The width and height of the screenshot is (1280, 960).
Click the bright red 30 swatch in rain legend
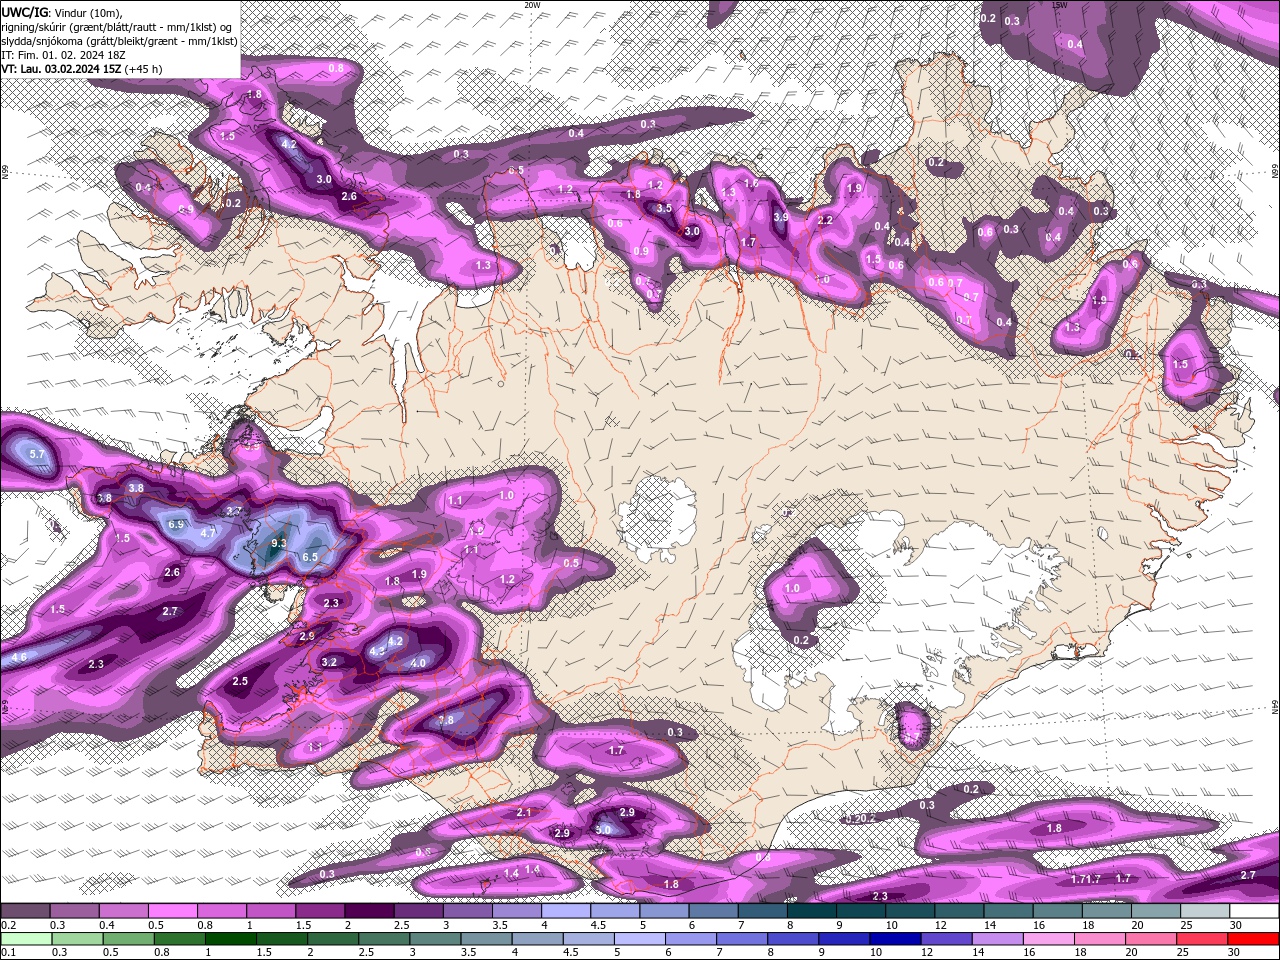tap(1254, 938)
